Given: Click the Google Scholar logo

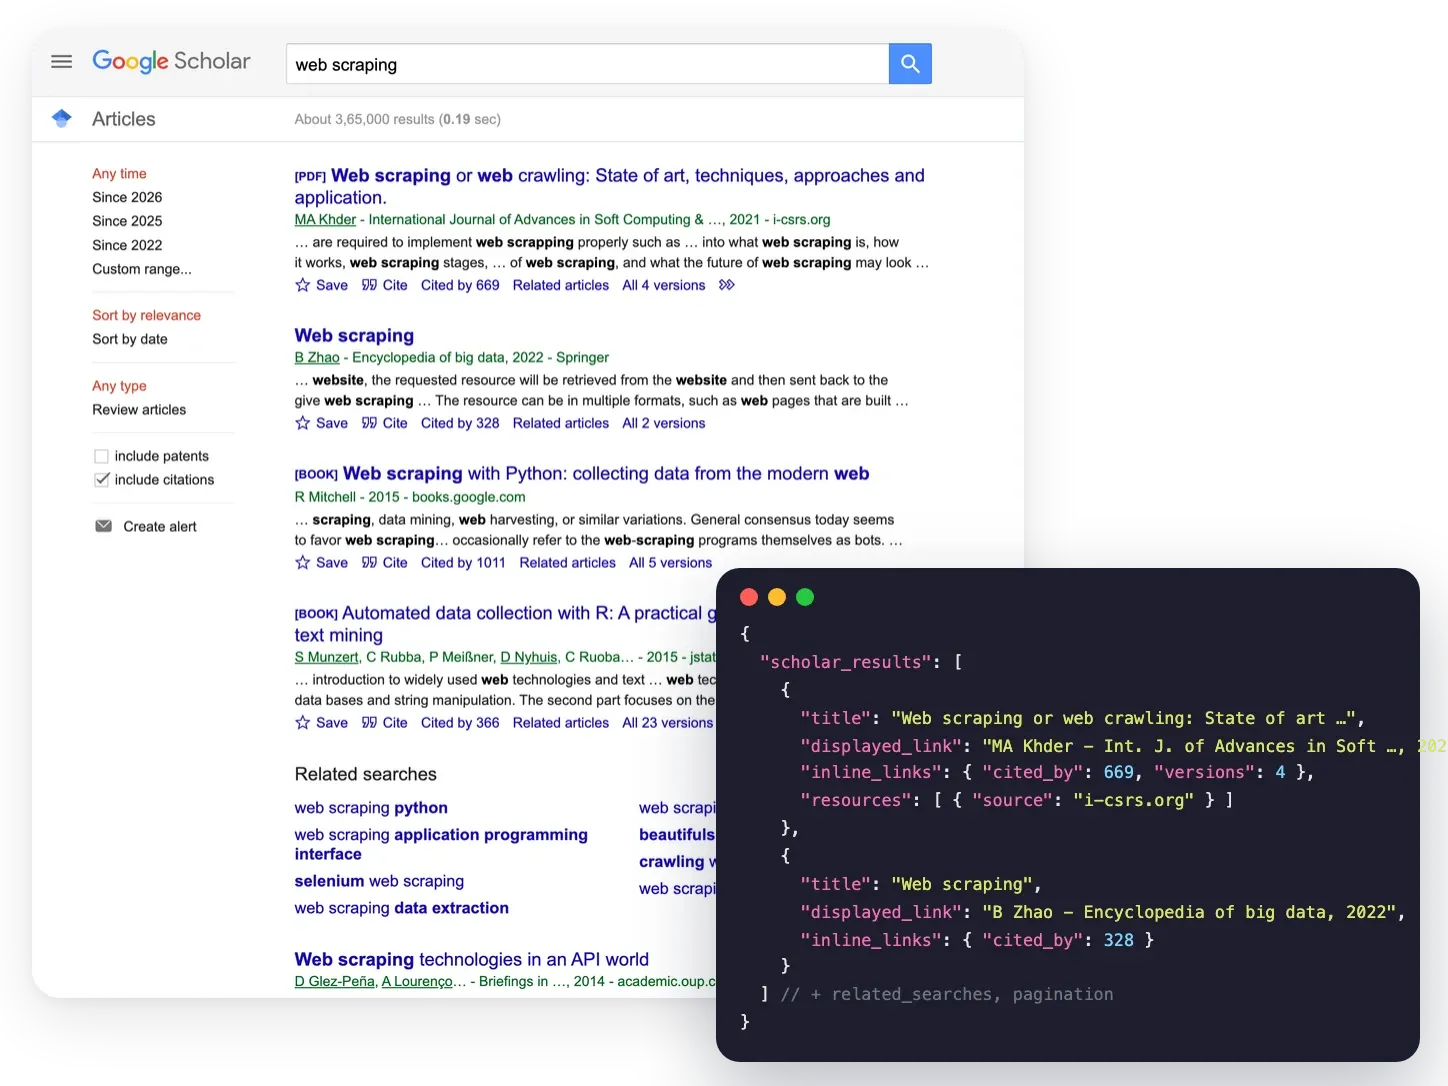Looking at the screenshot, I should coord(171,61).
